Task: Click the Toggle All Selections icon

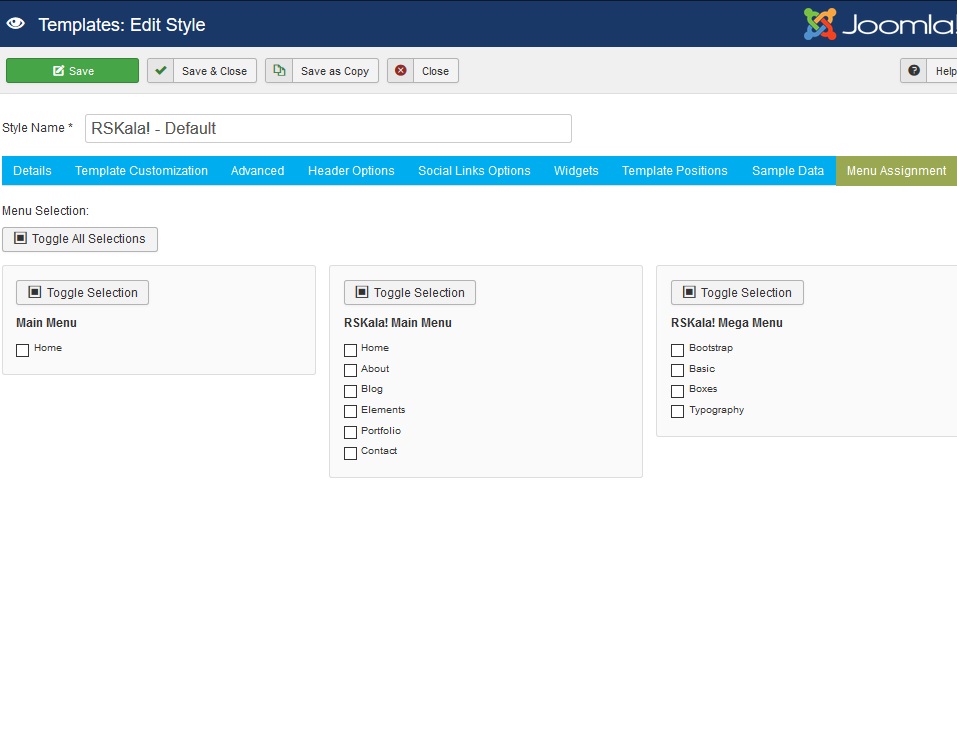Action: point(20,239)
